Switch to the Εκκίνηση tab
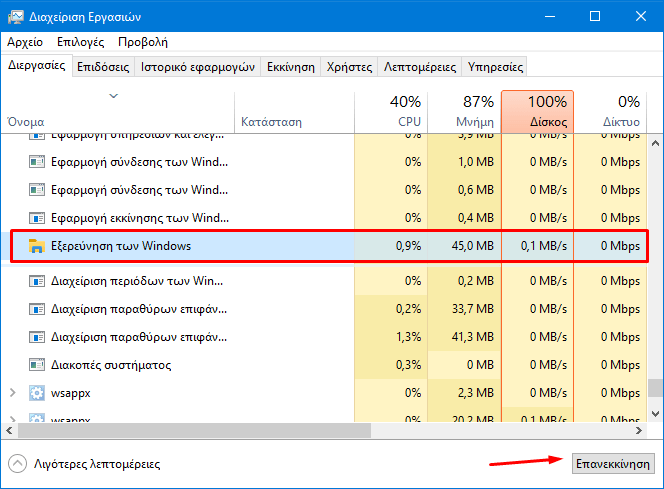The height and width of the screenshot is (489, 664). point(291,67)
